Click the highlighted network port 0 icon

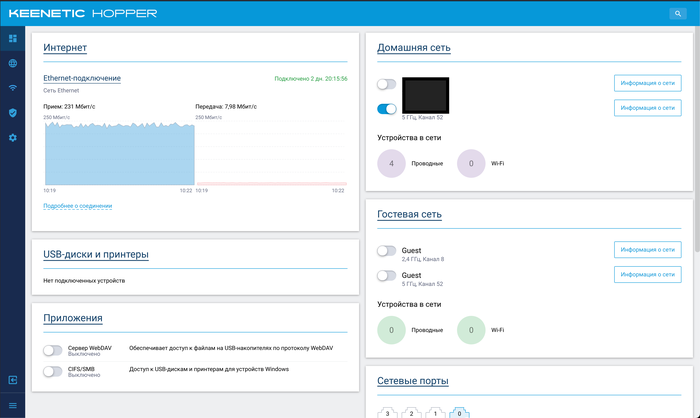(459, 413)
